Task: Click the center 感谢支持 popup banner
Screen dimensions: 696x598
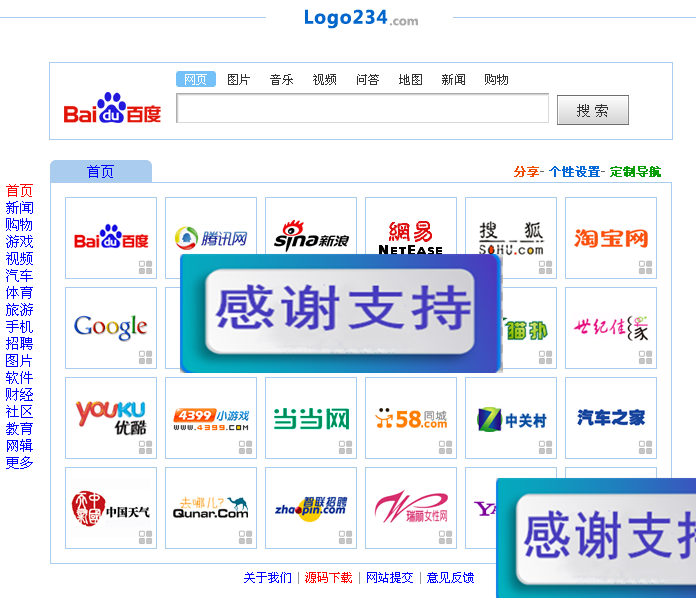Action: click(341, 313)
